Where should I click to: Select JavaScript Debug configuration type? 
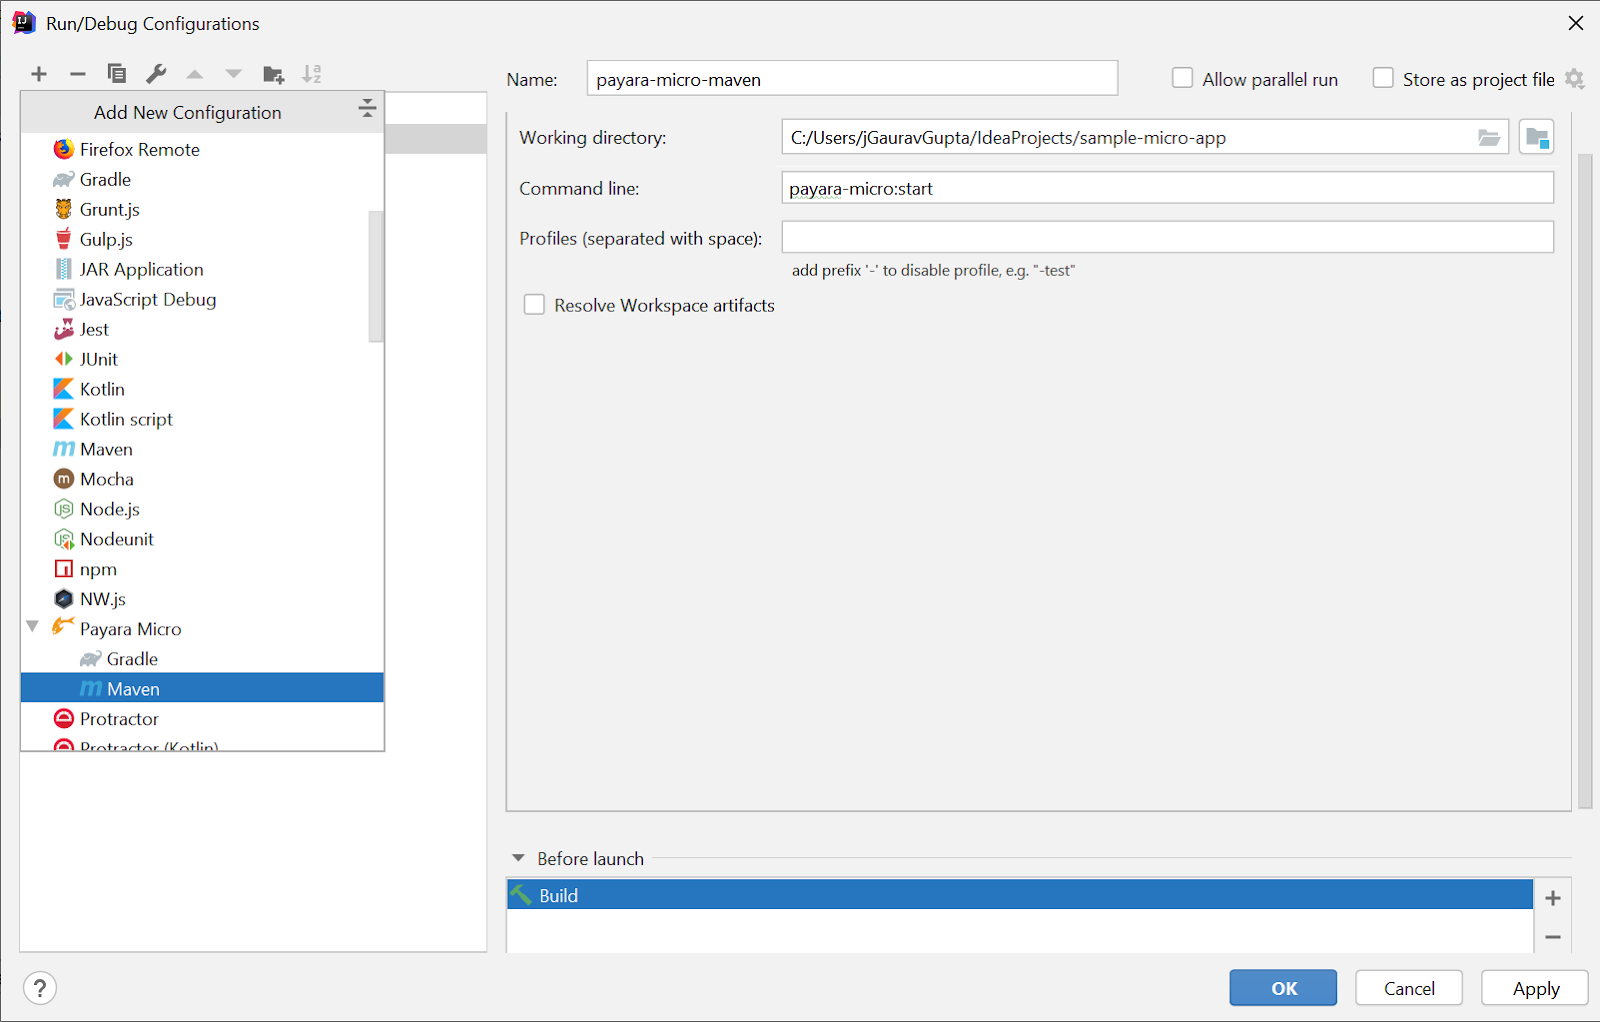point(202,299)
